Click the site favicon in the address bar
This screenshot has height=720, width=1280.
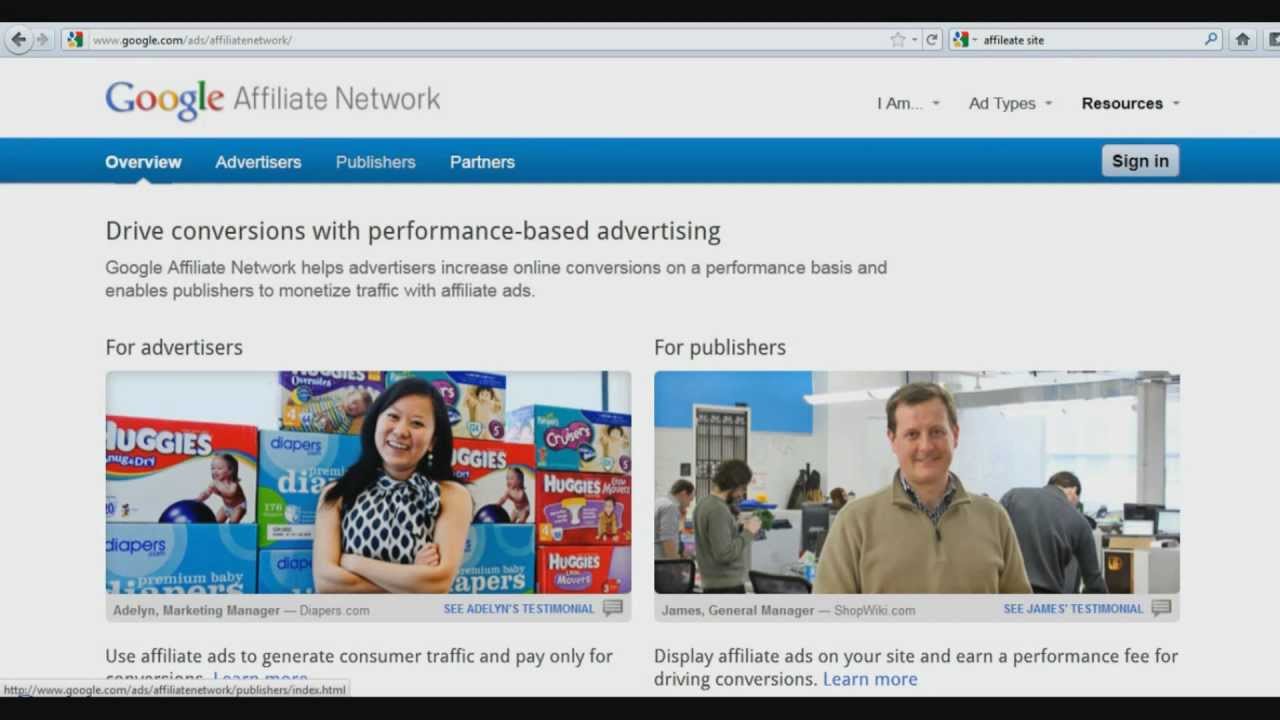(75, 40)
